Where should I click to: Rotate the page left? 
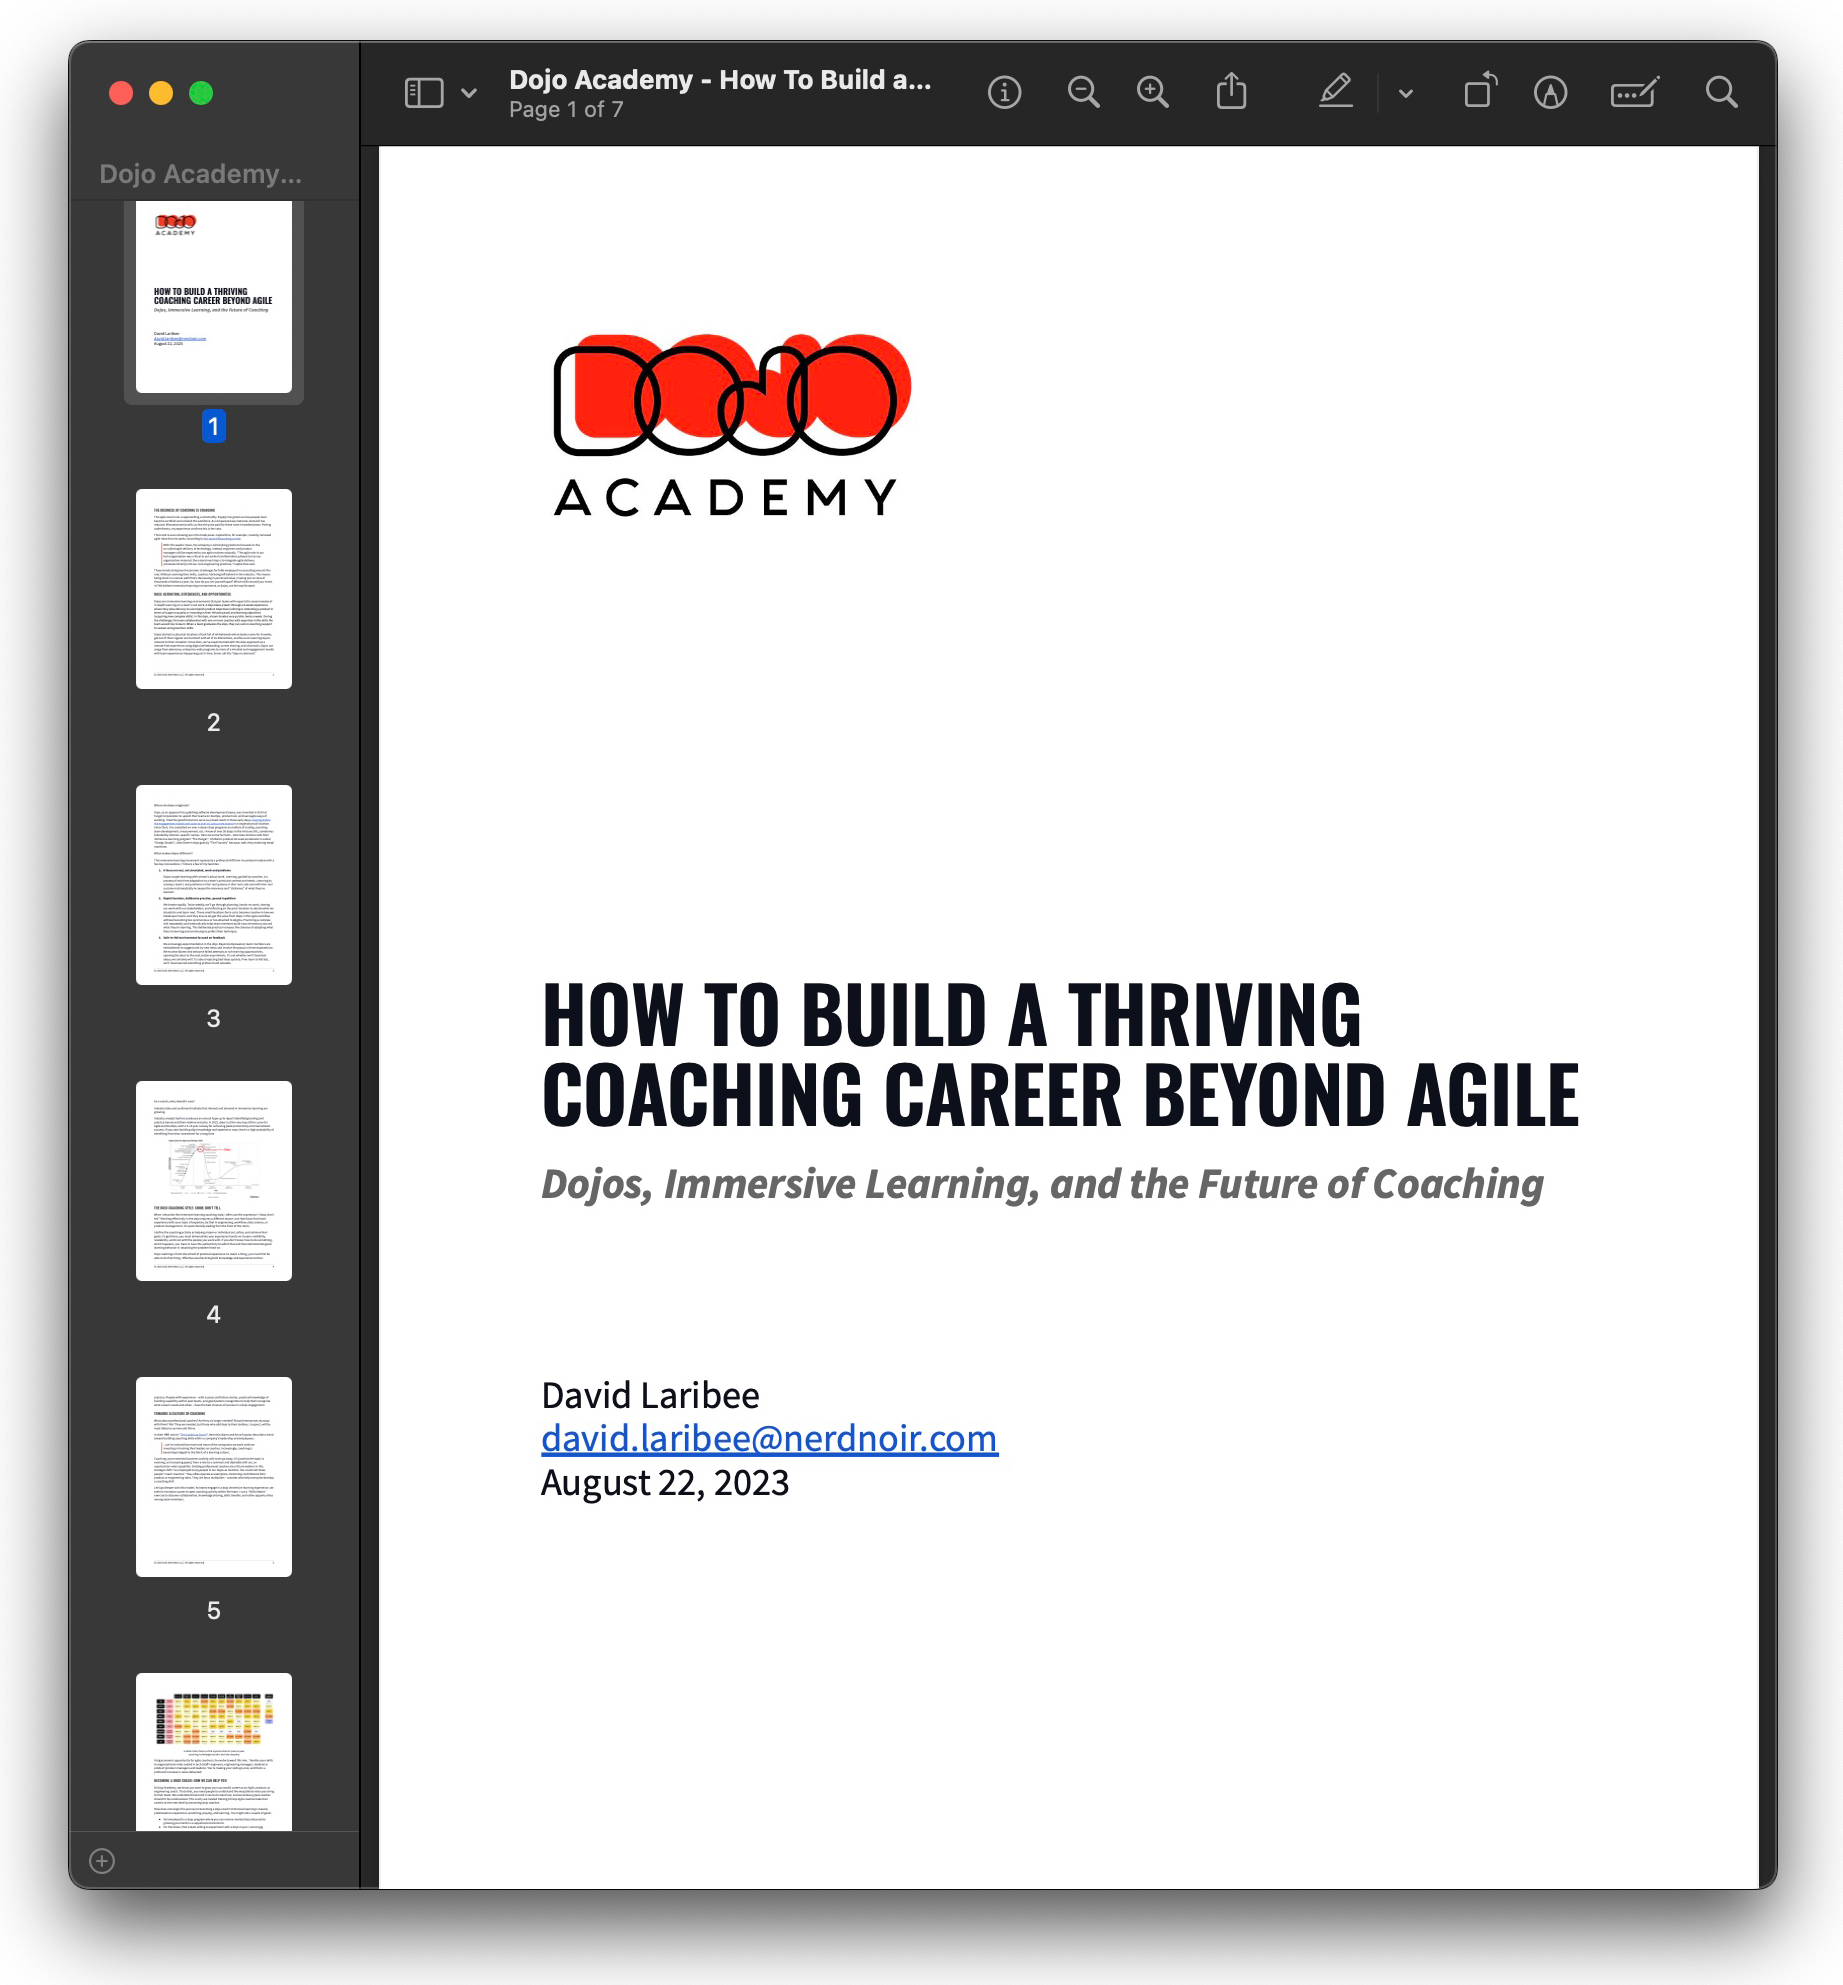click(1480, 91)
